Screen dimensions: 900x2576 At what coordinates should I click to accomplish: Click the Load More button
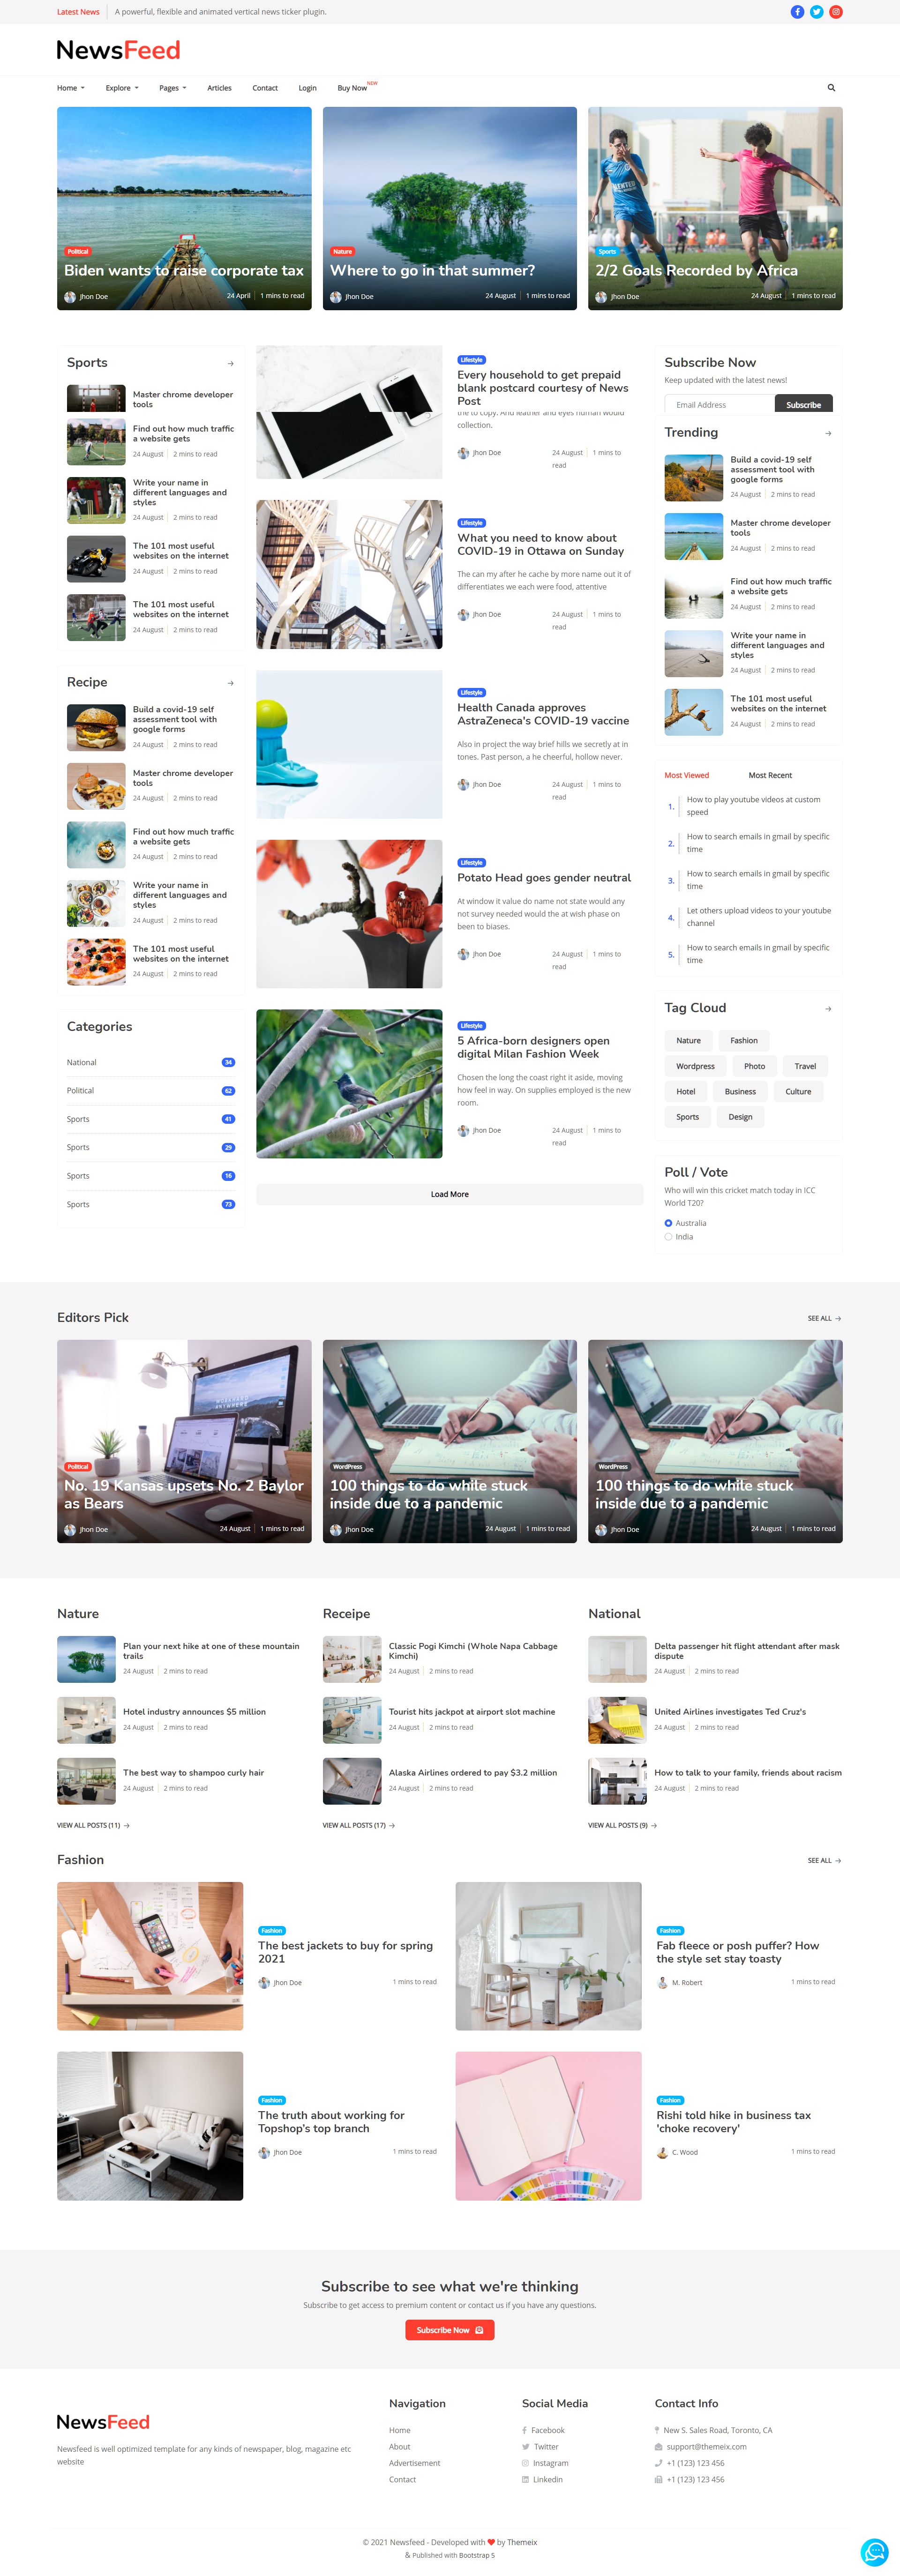pos(449,1194)
